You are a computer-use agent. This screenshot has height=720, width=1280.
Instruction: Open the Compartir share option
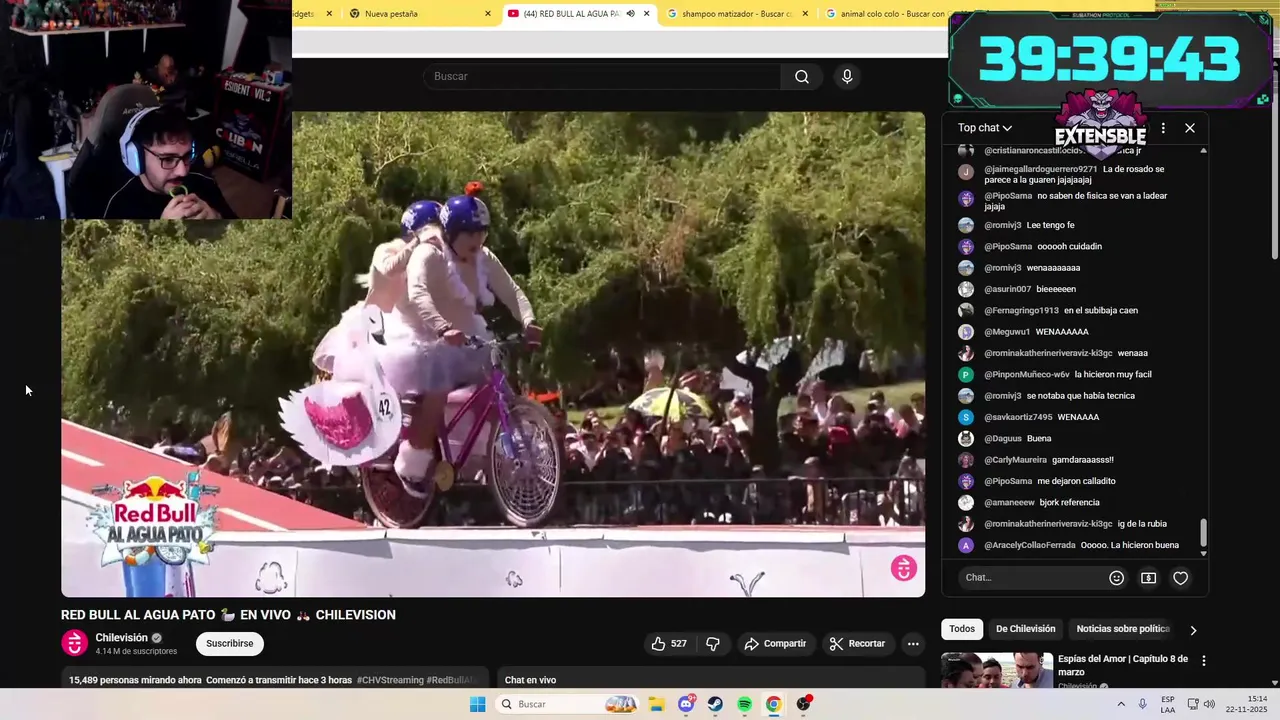775,644
